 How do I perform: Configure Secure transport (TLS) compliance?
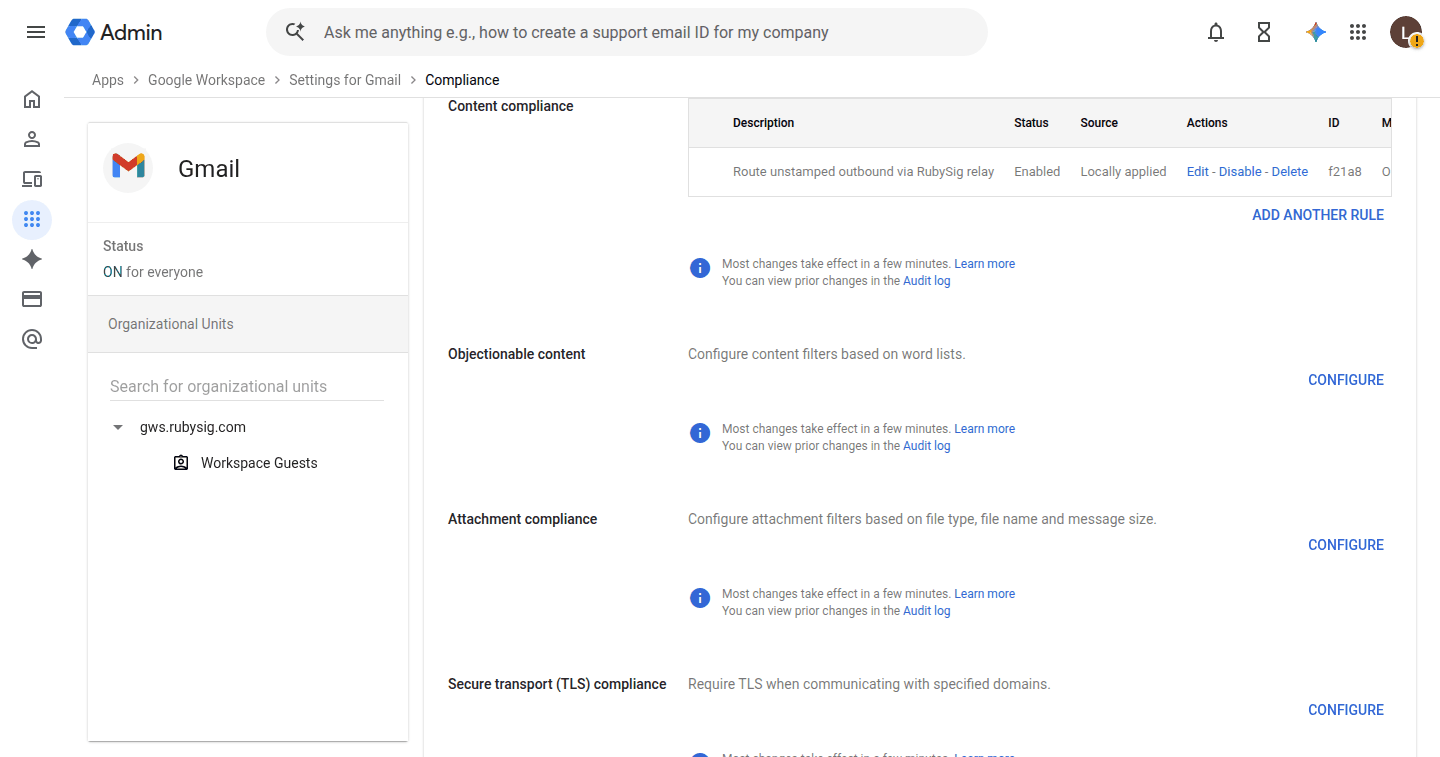(1346, 710)
